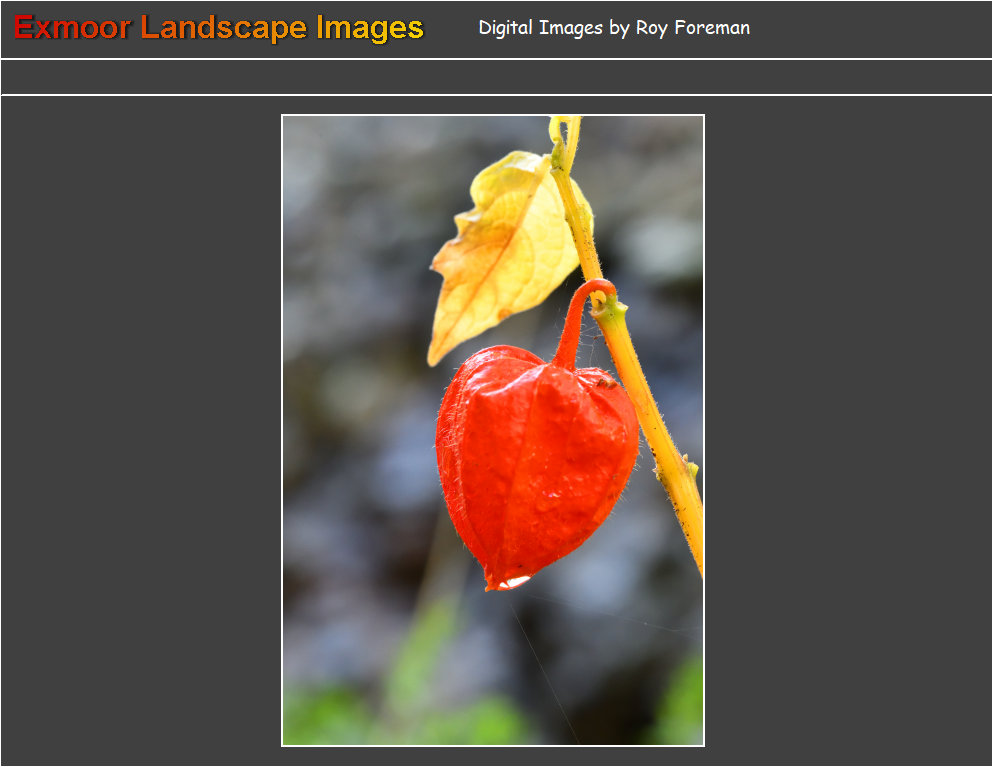Image resolution: width=993 pixels, height=767 pixels.
Task: Click the empty navigation bar below the header
Action: coord(496,77)
